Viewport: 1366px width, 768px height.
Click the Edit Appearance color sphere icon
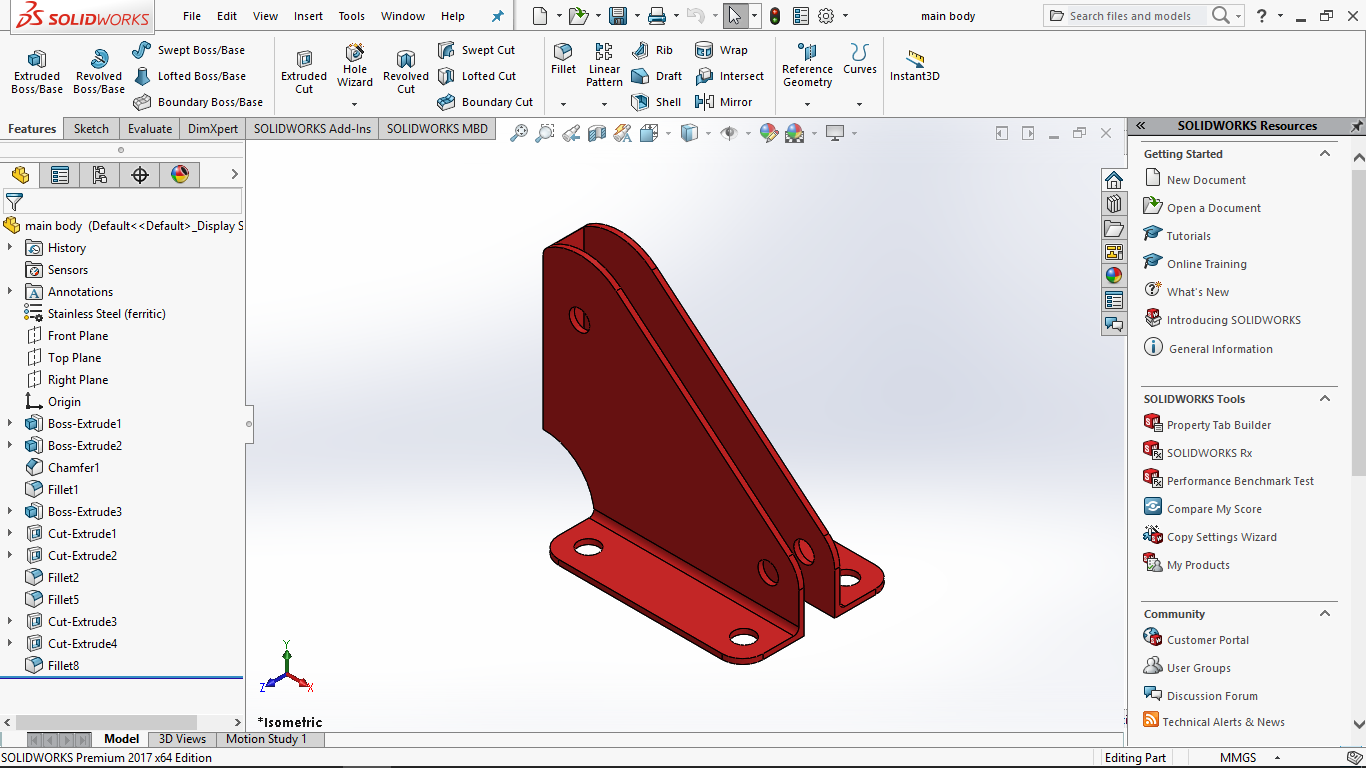tap(768, 133)
